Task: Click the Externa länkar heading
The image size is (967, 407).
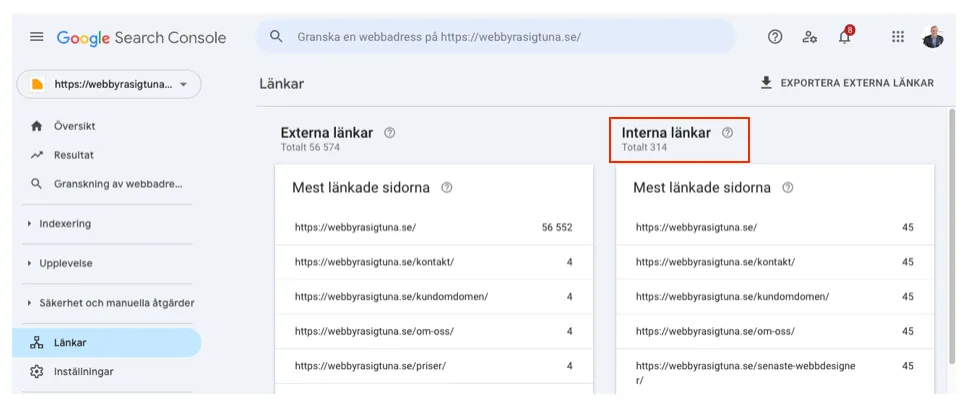Action: pyautogui.click(x=327, y=133)
